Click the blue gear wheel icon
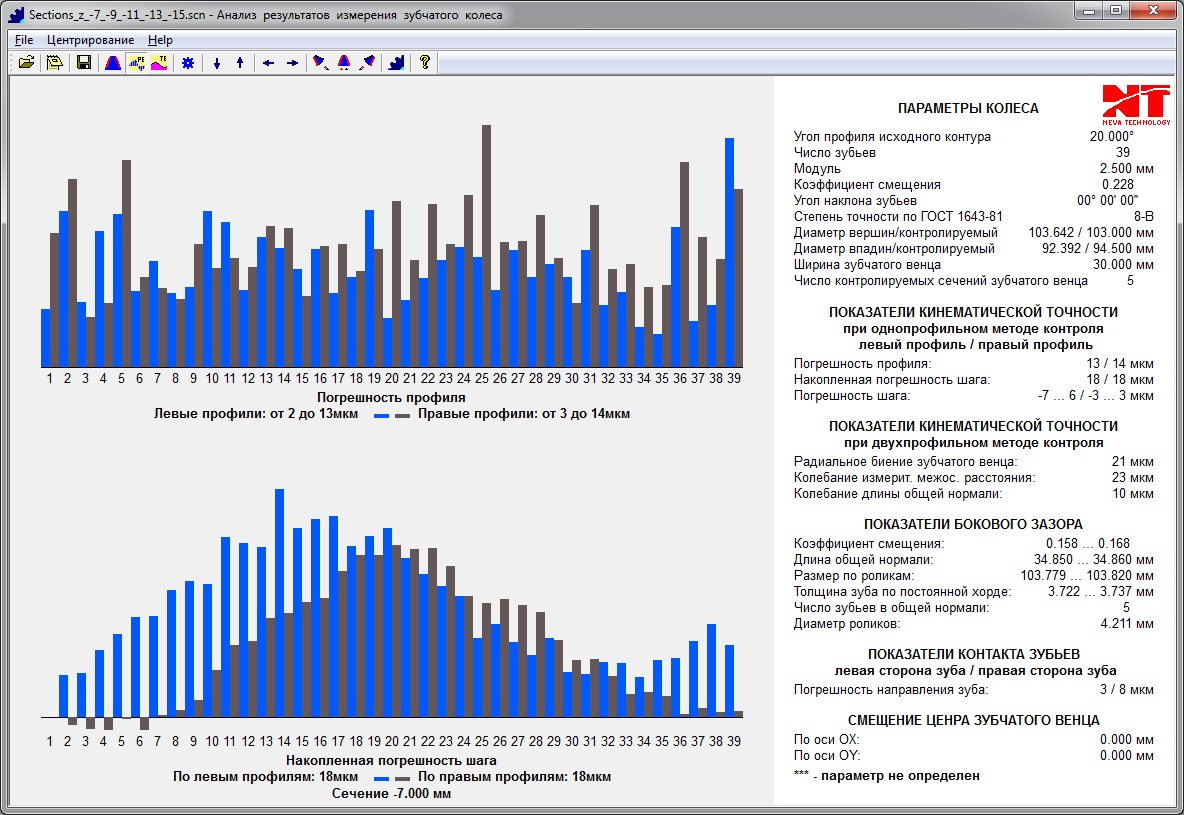The height and width of the screenshot is (815, 1184). point(188,63)
